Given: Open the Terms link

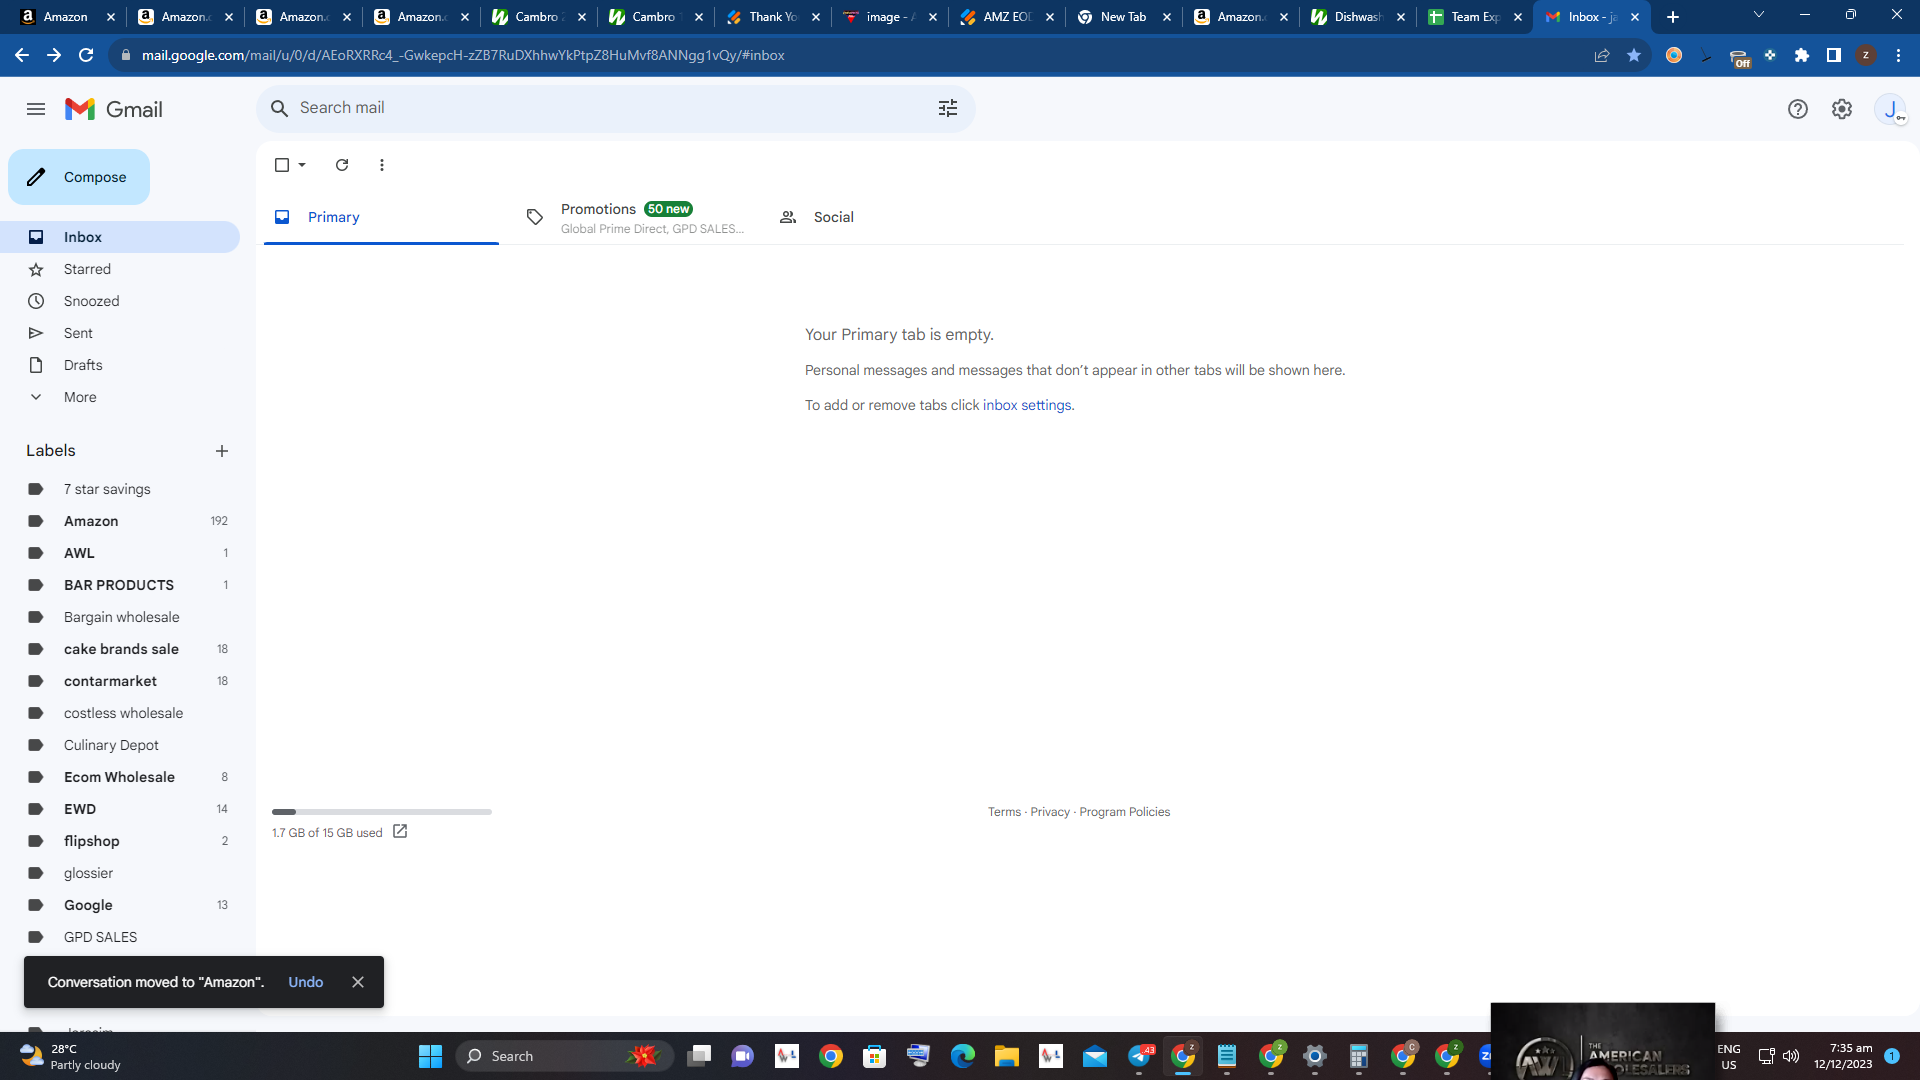Looking at the screenshot, I should (x=1004, y=812).
